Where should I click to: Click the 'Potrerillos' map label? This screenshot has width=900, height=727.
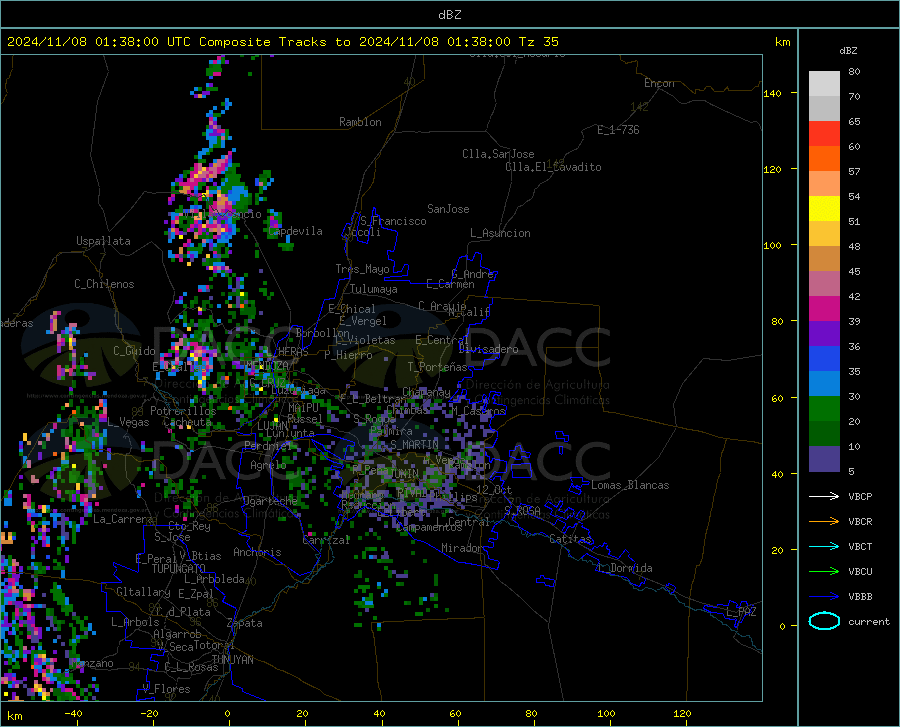pos(183,411)
